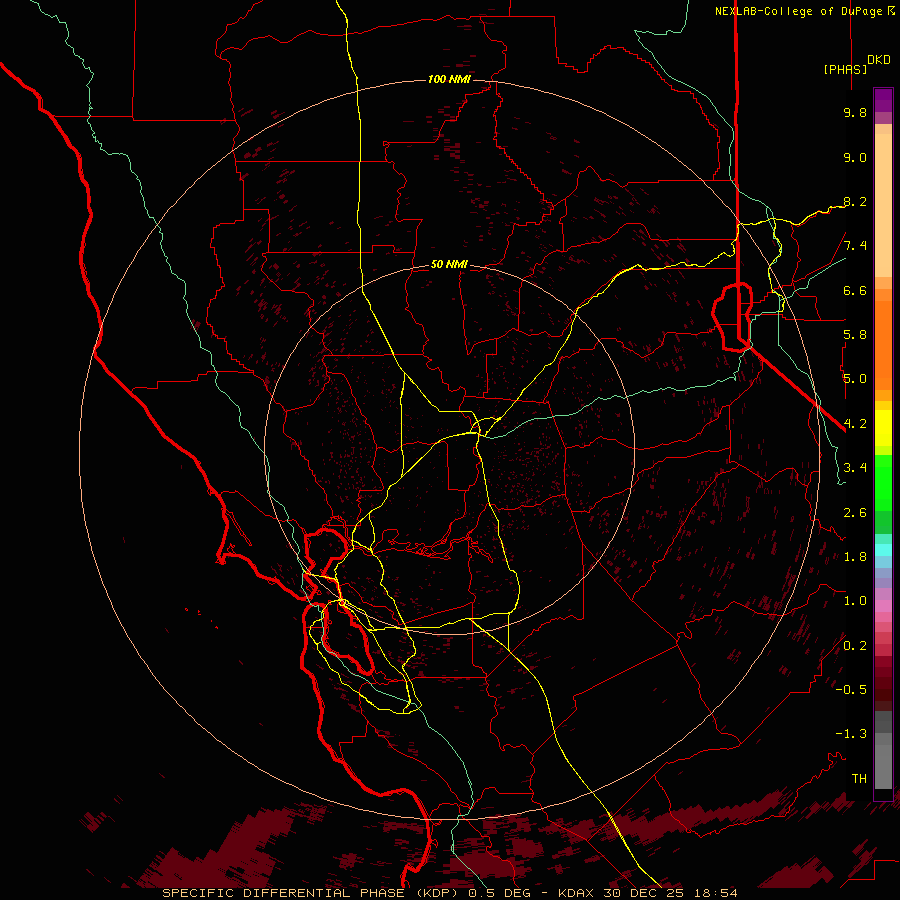Pick the large peach segment of the color bar
Screen dimensions: 900x900
click(883, 205)
